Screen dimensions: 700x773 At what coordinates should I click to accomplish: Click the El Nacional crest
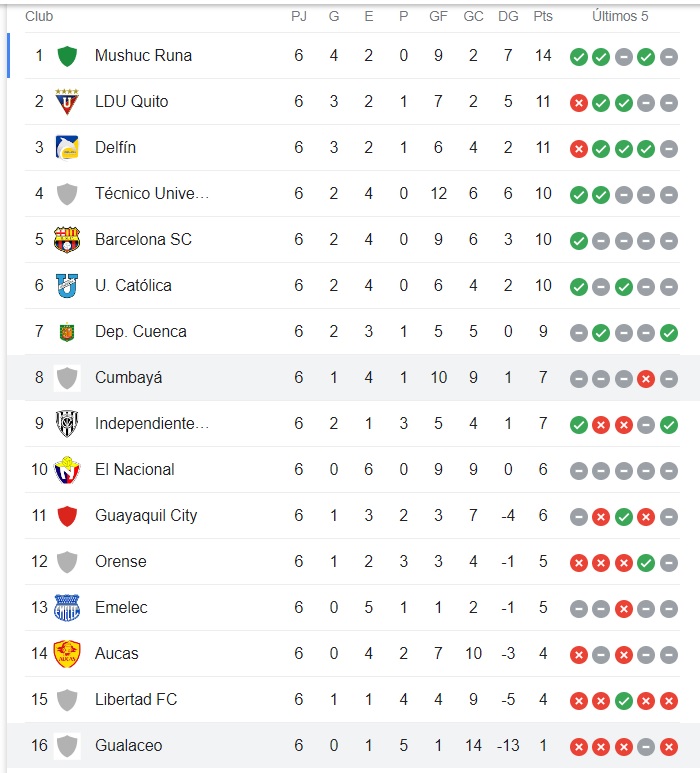pos(67,470)
